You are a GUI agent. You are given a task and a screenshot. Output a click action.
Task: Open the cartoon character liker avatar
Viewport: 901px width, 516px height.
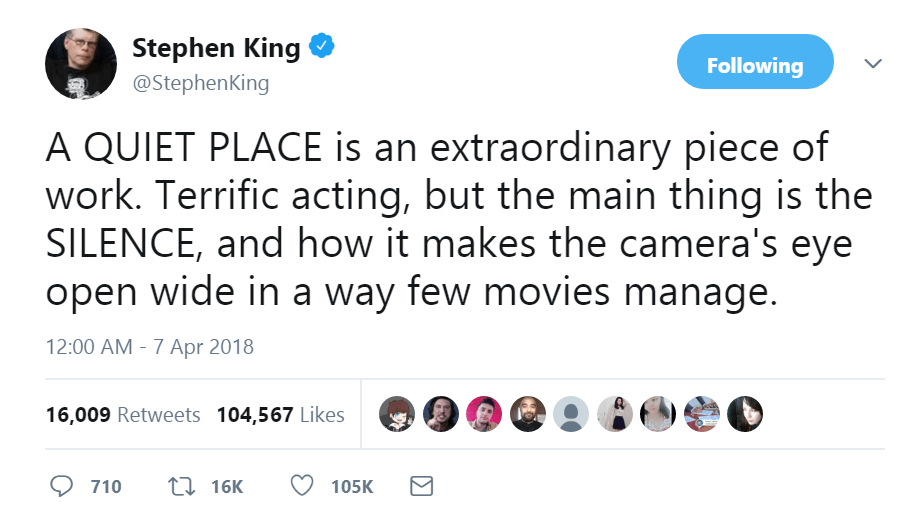pos(398,413)
